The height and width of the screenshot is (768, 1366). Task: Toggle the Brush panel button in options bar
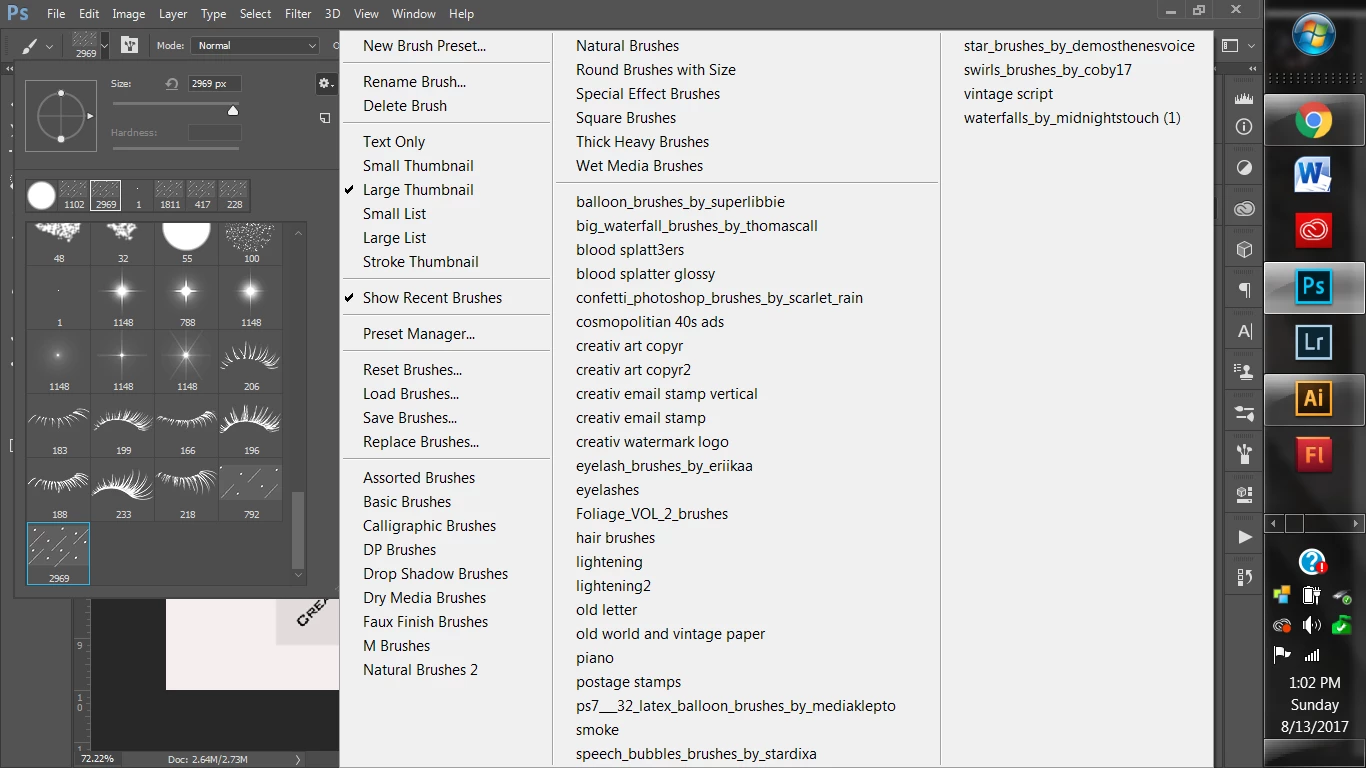click(x=129, y=45)
